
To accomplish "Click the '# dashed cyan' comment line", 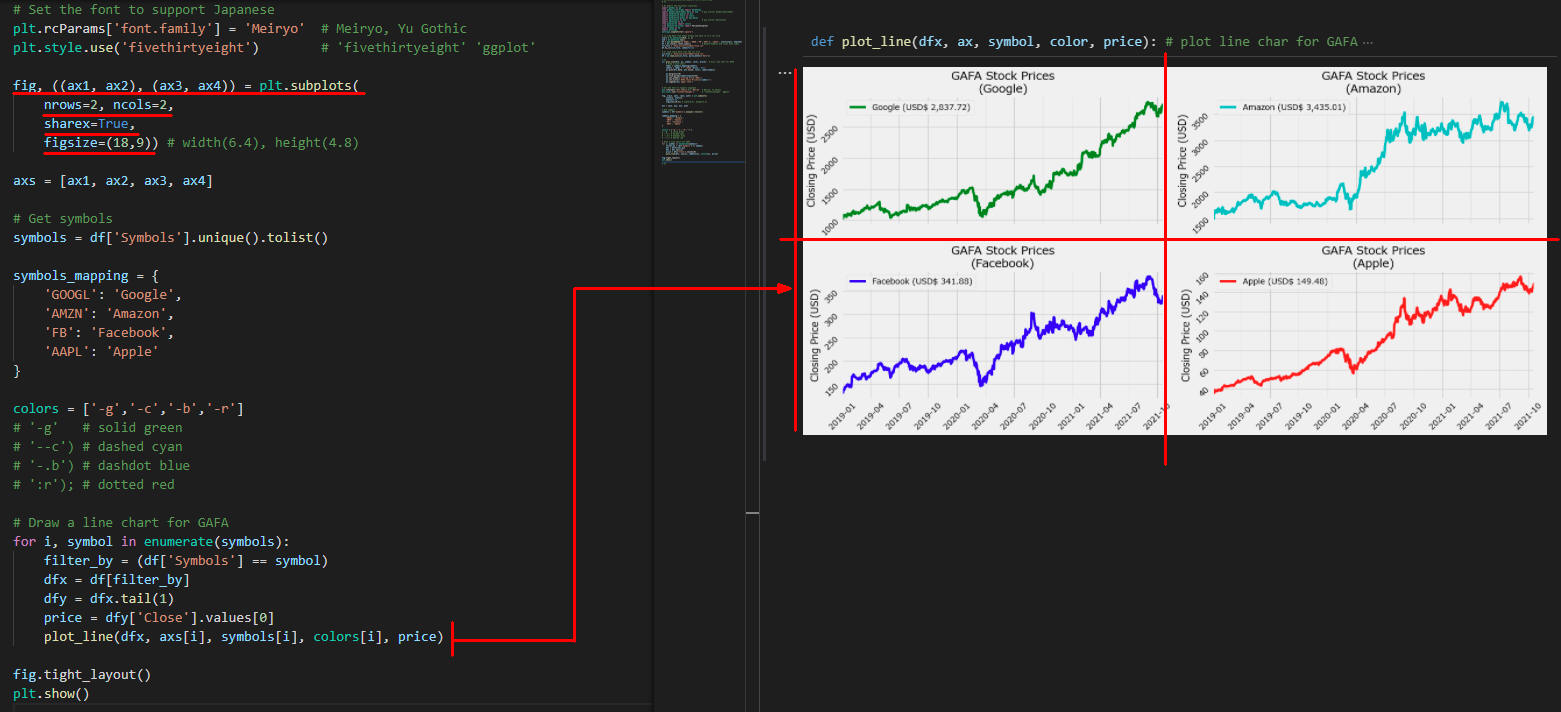I will click(x=98, y=446).
